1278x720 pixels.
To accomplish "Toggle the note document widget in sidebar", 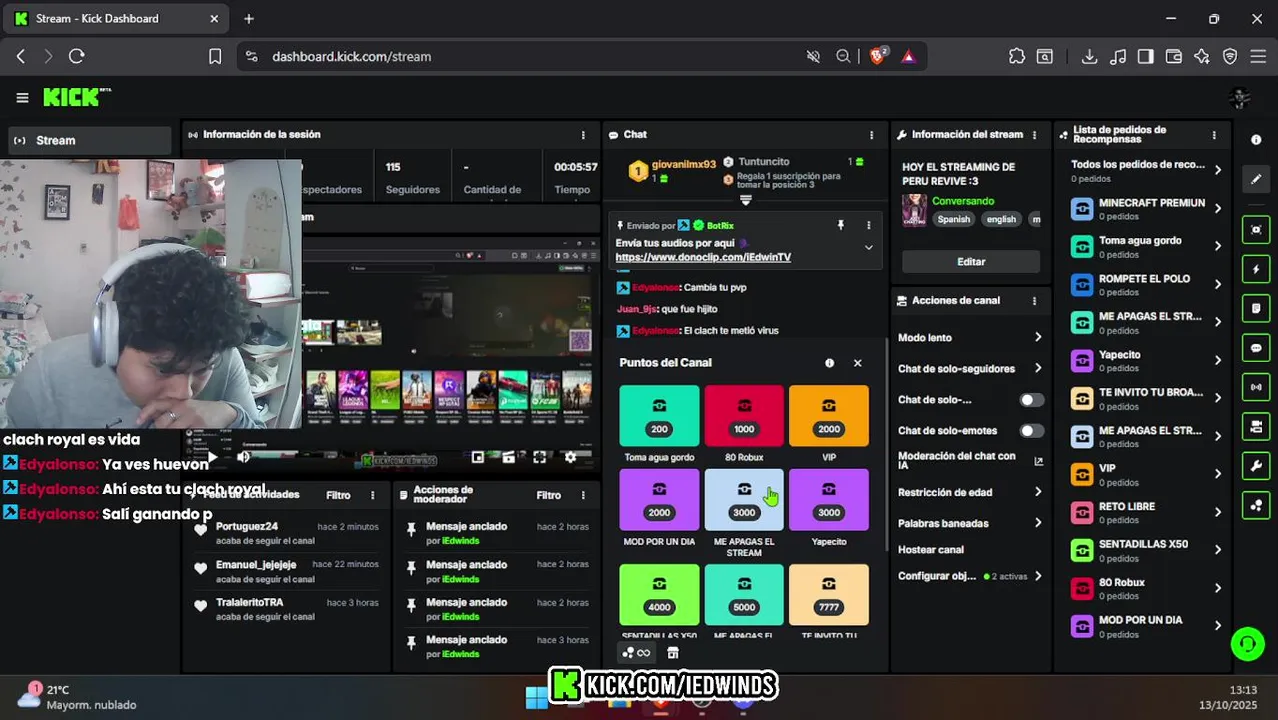I will click(1256, 309).
